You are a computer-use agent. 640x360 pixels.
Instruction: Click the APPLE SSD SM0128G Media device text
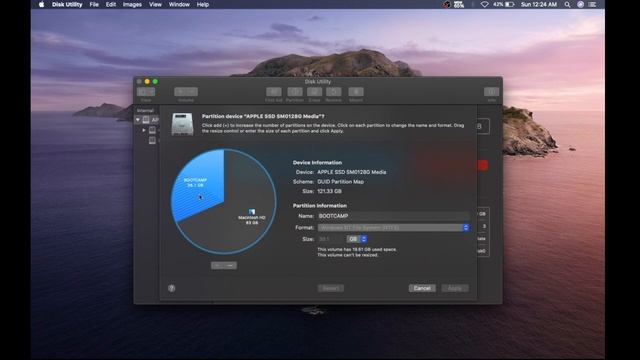[351, 172]
